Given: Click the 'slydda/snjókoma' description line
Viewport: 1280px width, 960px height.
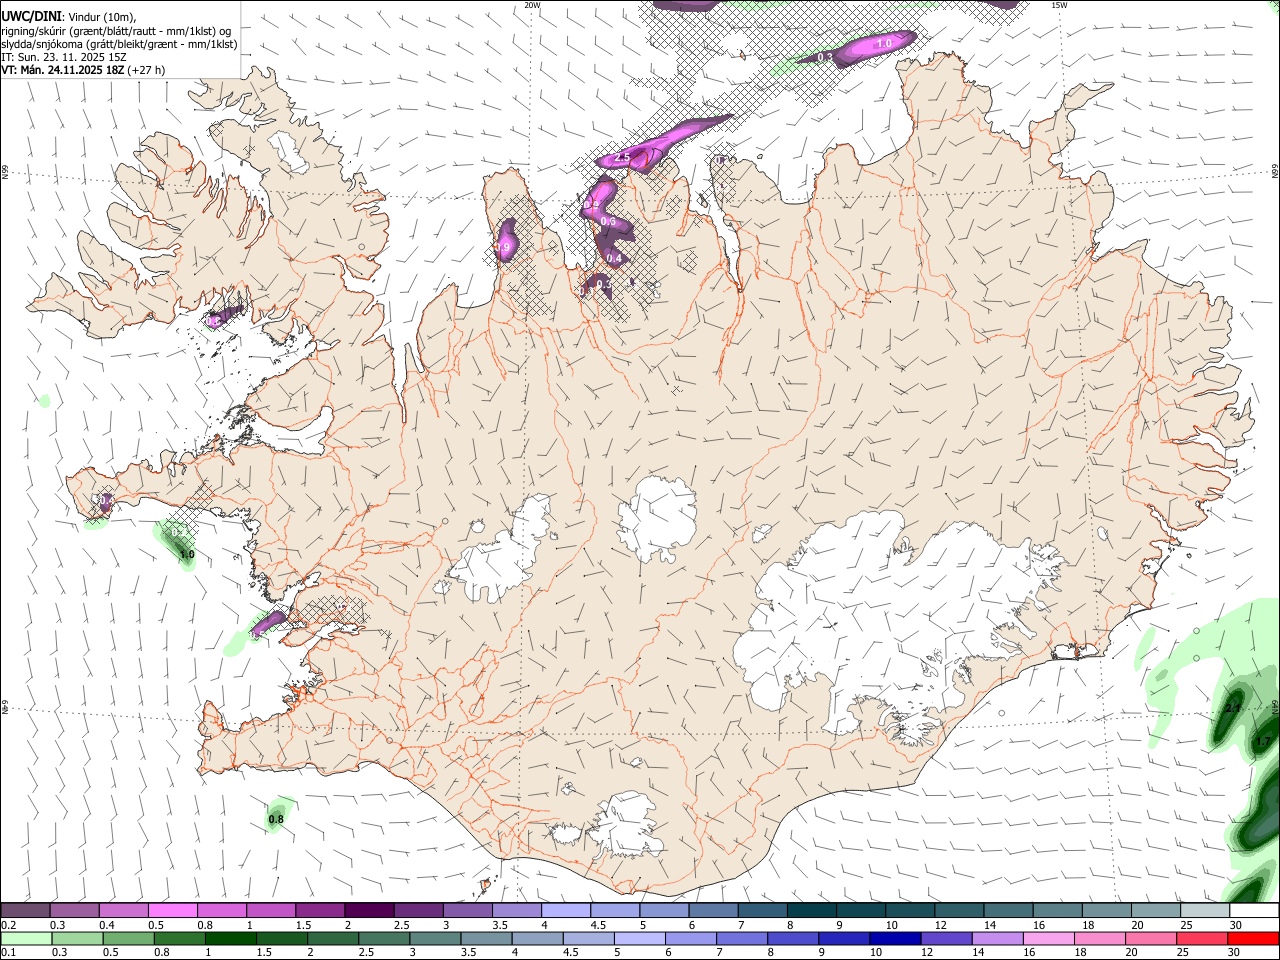Looking at the screenshot, I should (119, 44).
